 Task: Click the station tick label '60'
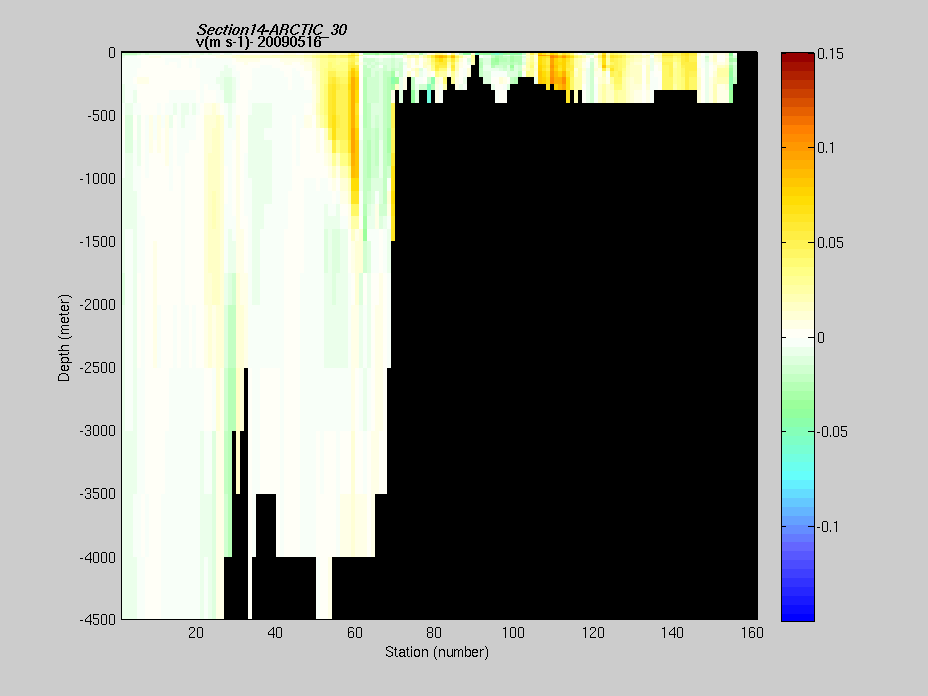point(355,633)
